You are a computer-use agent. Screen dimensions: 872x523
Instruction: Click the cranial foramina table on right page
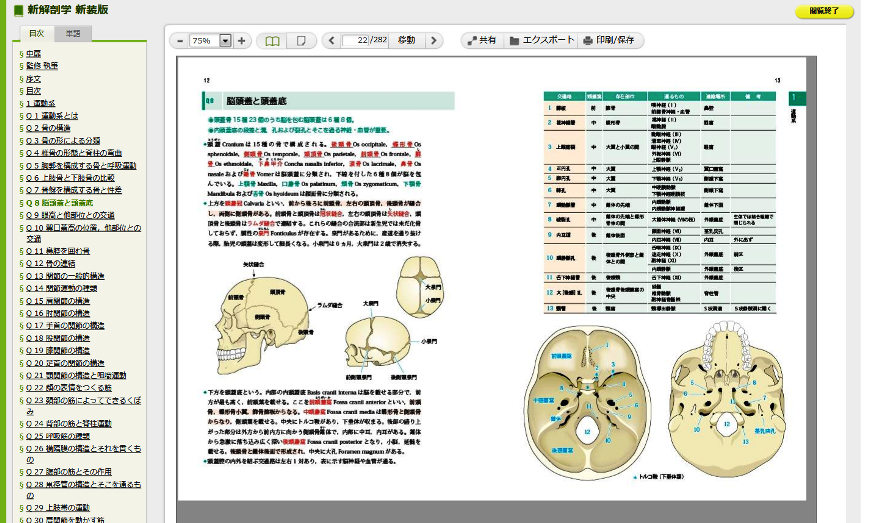point(660,203)
